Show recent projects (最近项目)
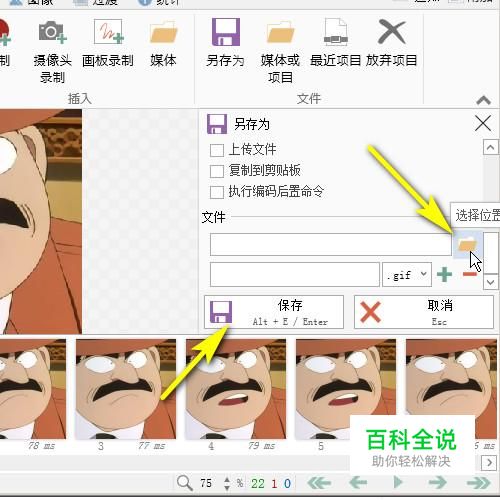Image resolution: width=500 pixels, height=500 pixels. click(x=335, y=43)
